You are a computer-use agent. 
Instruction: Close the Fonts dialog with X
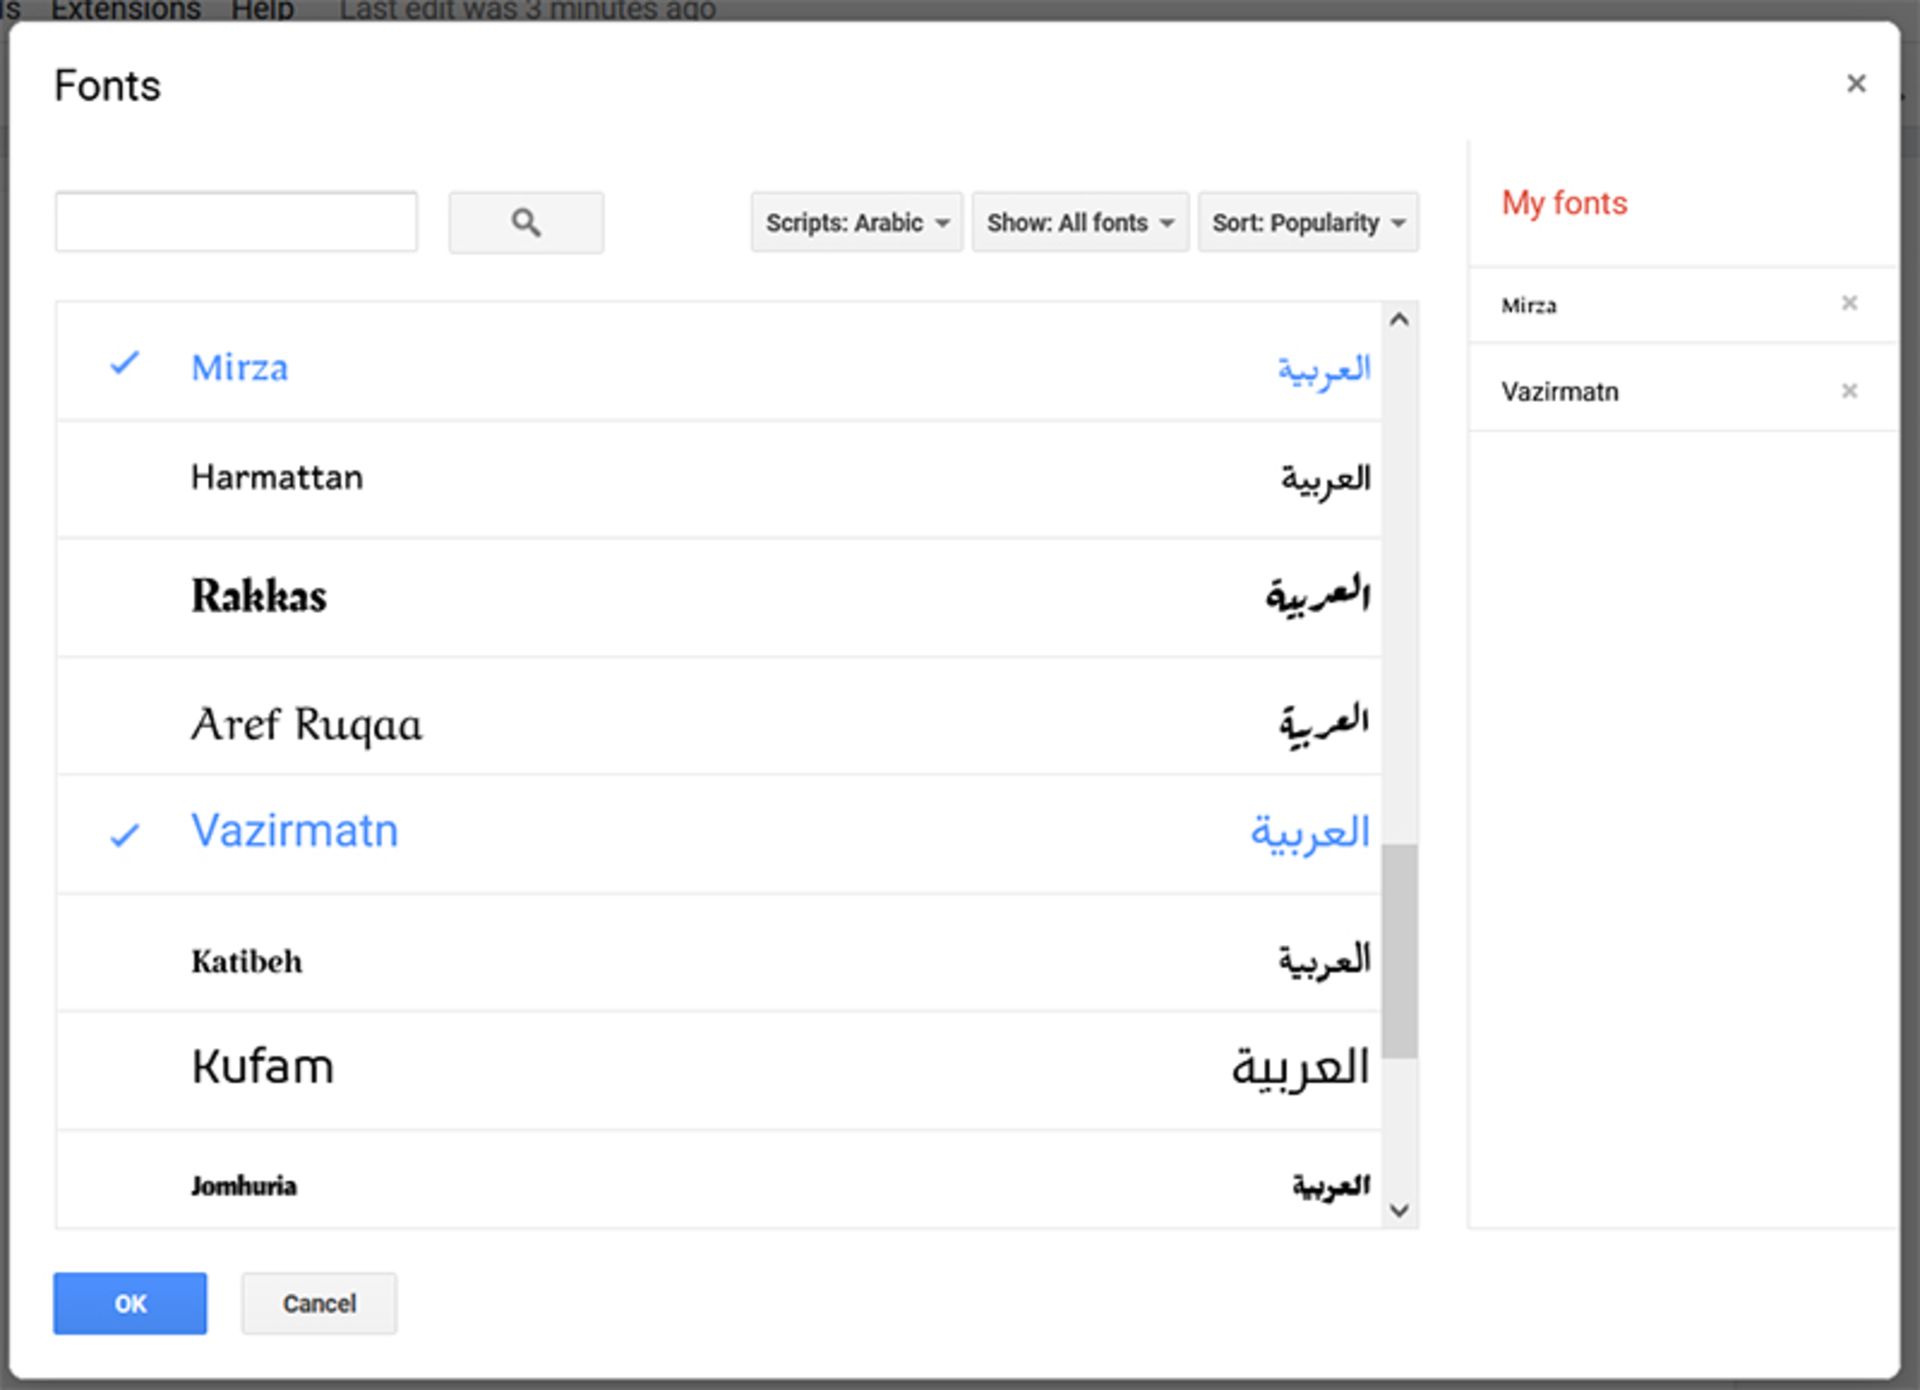(x=1855, y=84)
